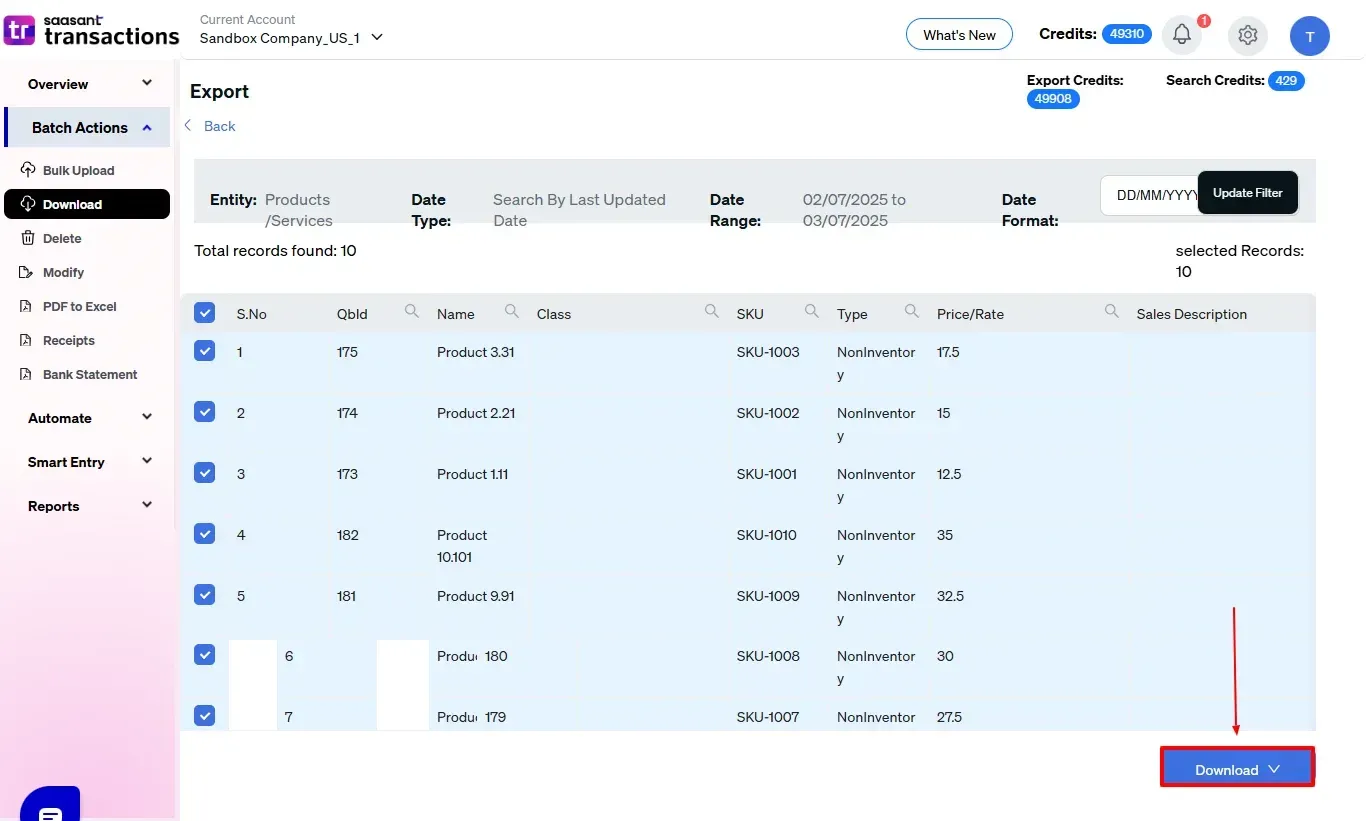Click the PDF to Excel file icon
This screenshot has width=1366, height=821.
pyautogui.click(x=26, y=306)
